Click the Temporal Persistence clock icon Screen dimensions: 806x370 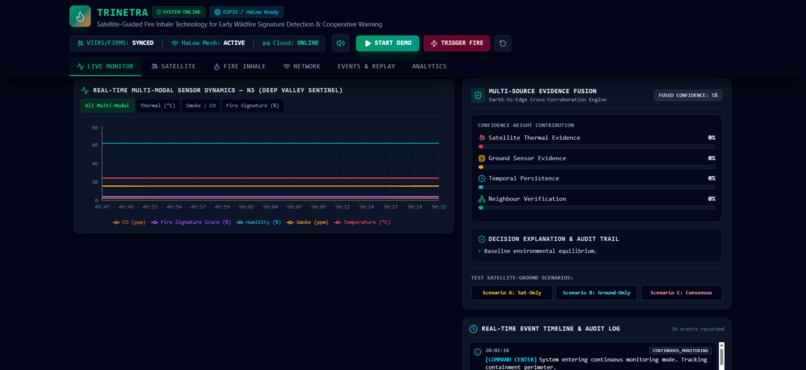pos(482,178)
